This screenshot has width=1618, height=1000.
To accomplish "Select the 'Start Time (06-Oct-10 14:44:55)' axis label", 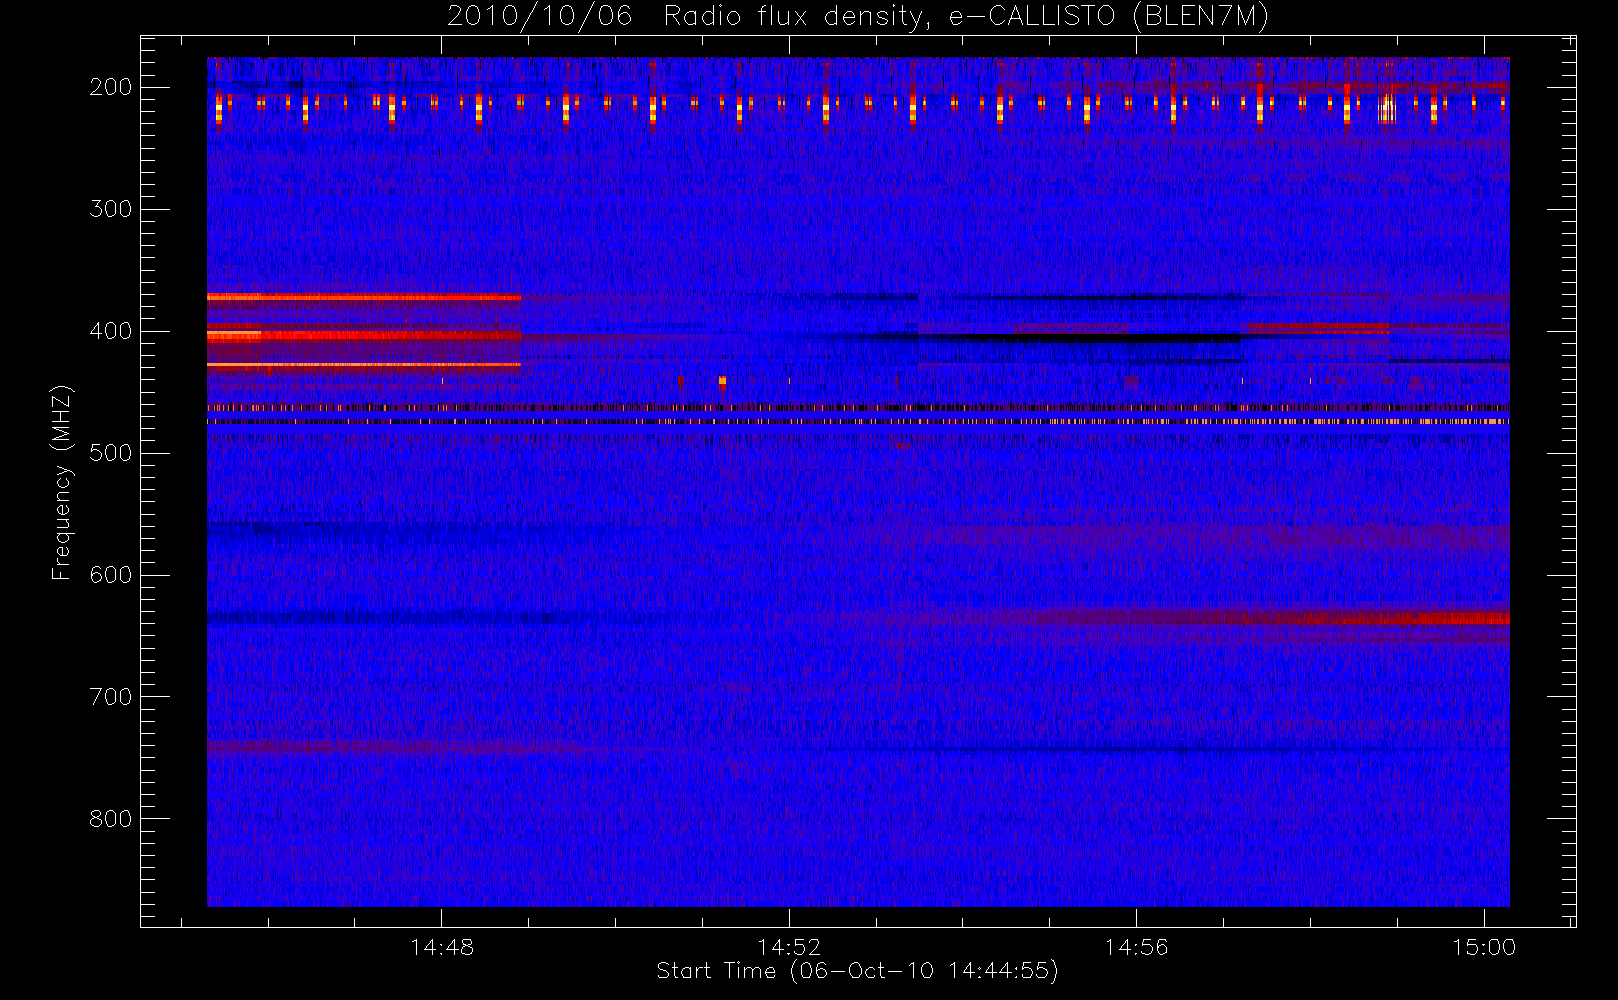I will point(857,971).
